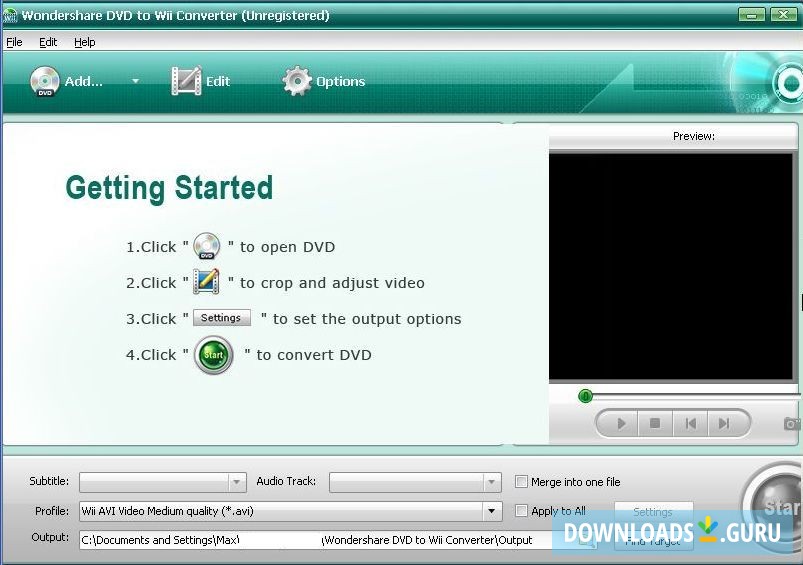Click the large Start convert button

pos(774,507)
